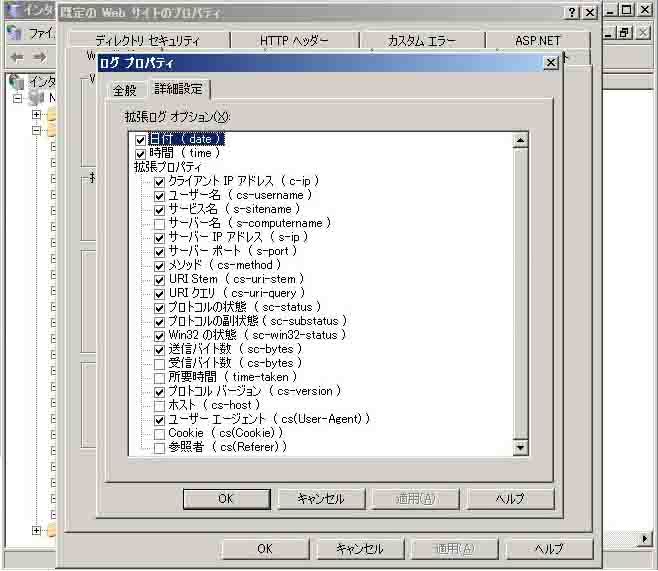Screen dimensions: 658x571
Task: Click the extended log options scrollbar thumb
Action: (x=520, y=293)
